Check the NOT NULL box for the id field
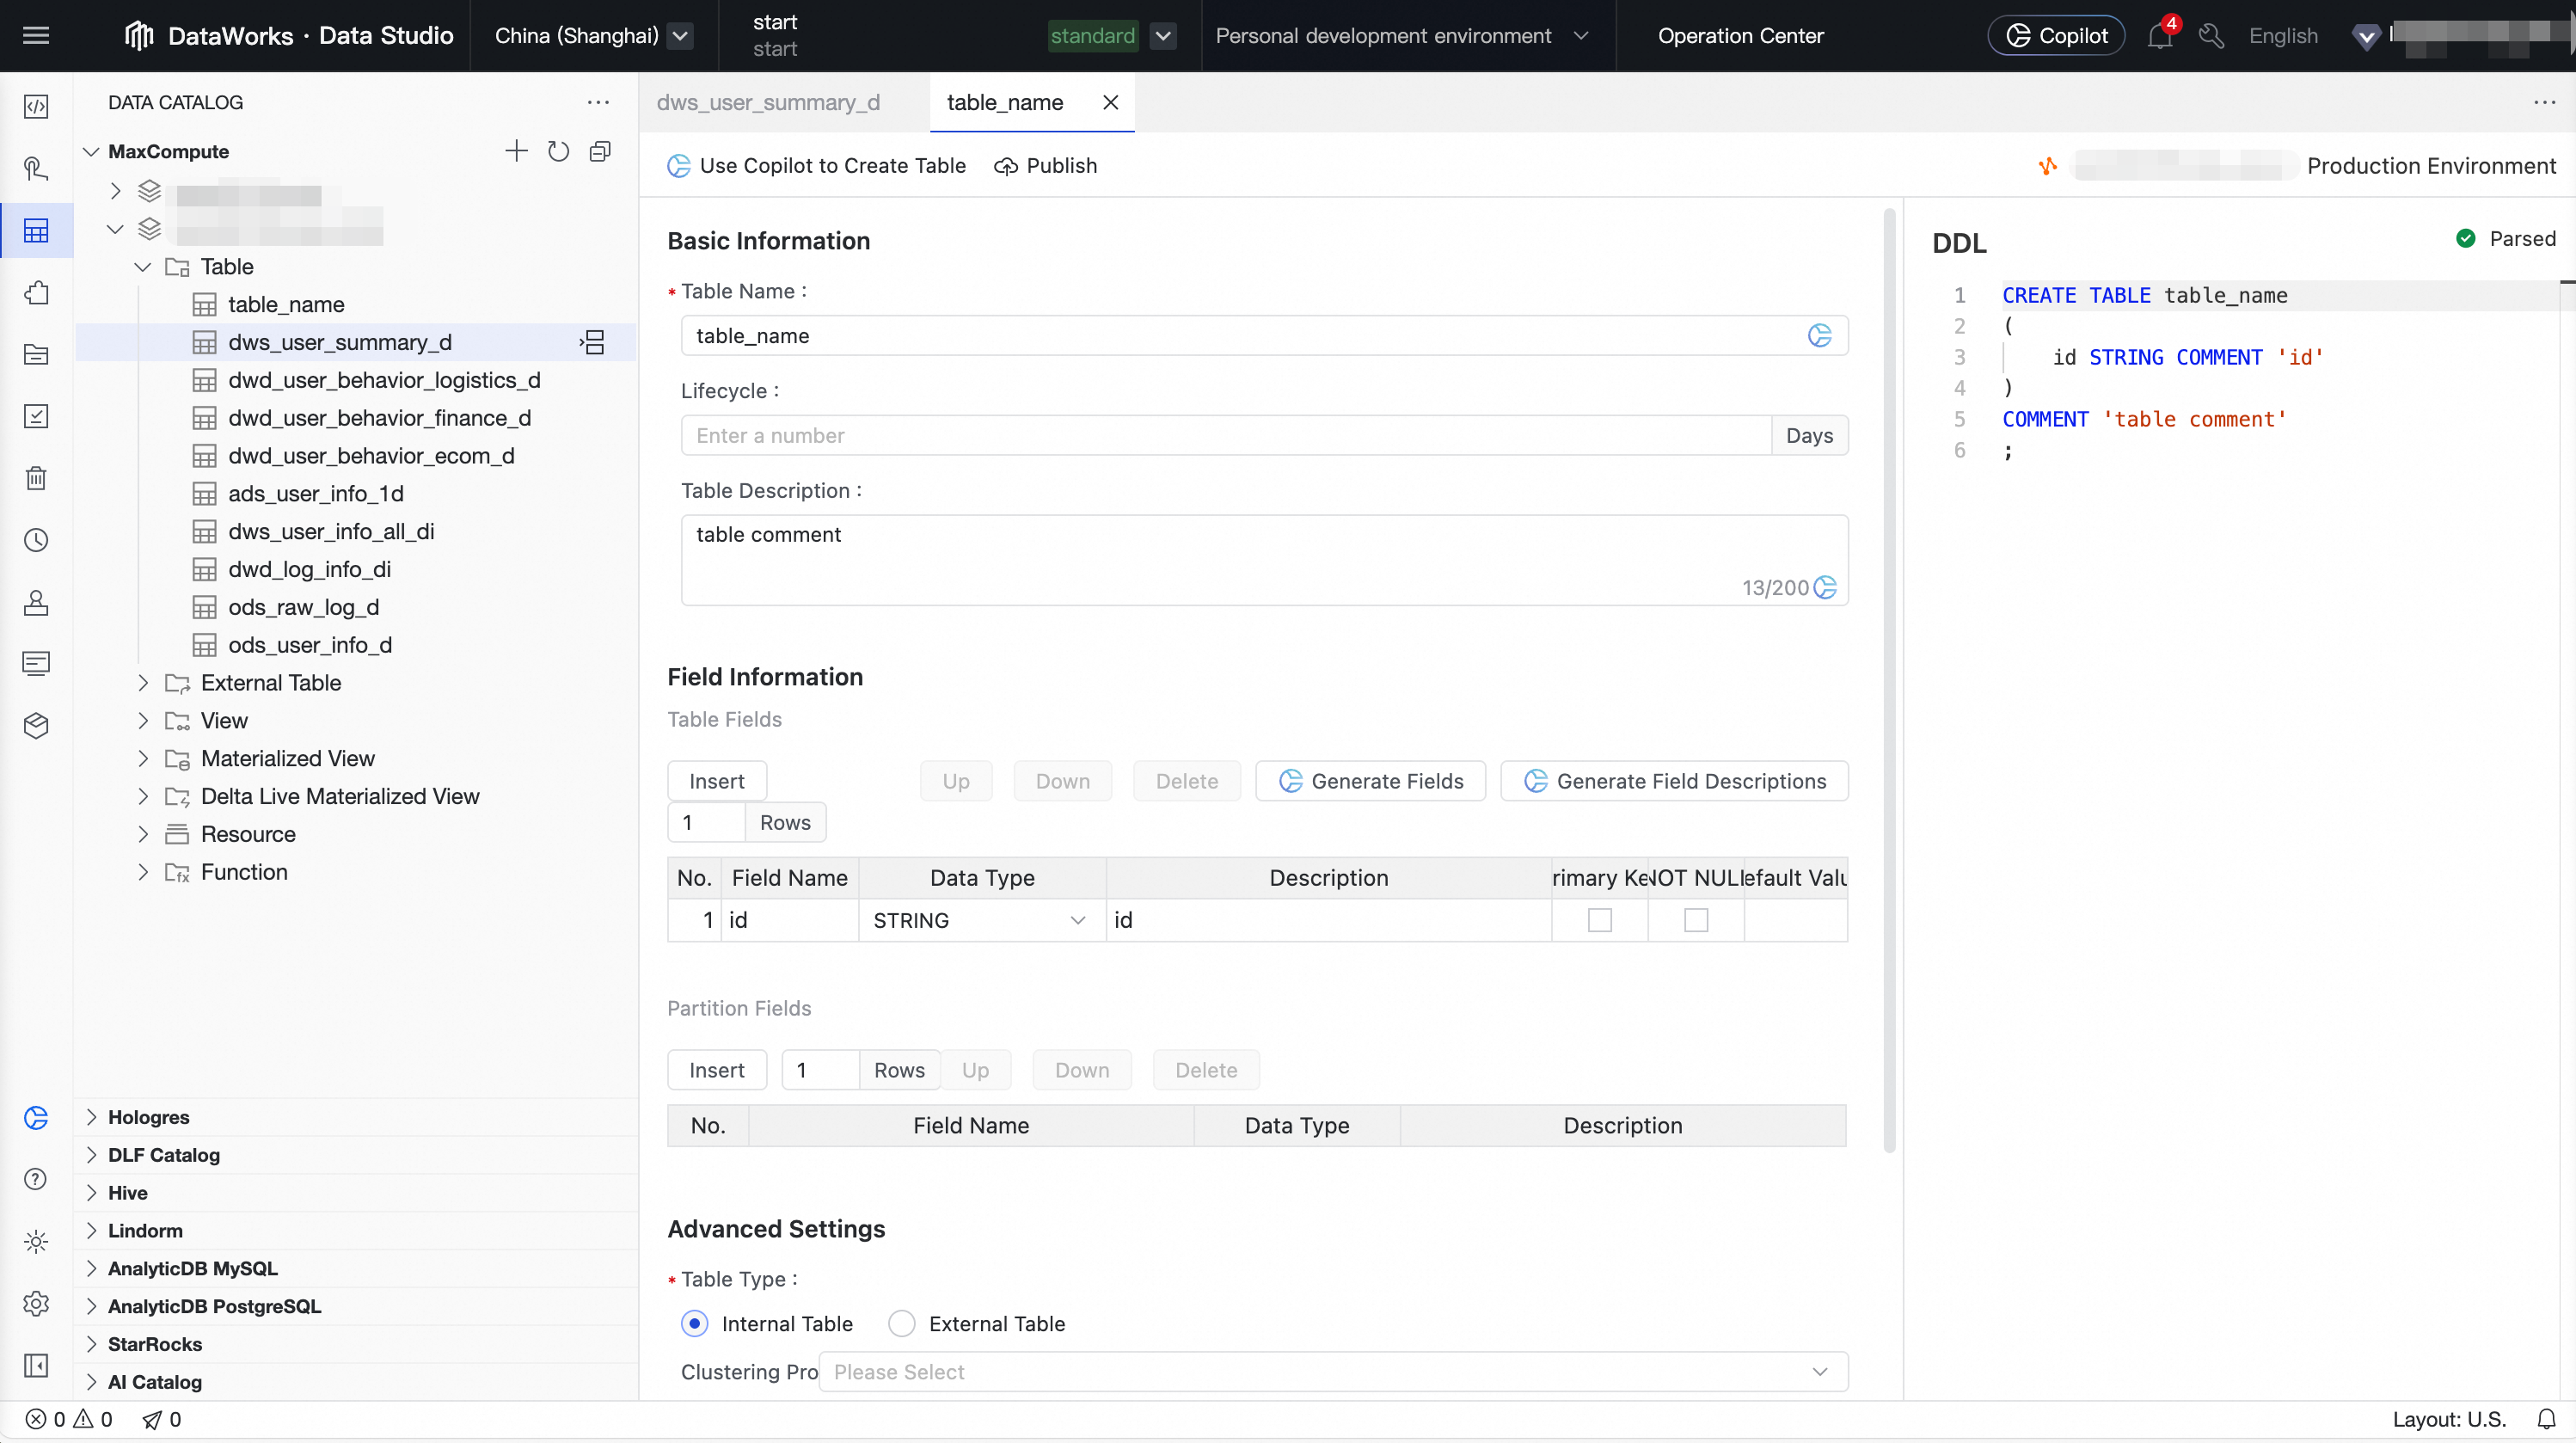The height and width of the screenshot is (1443, 2576). click(1696, 920)
